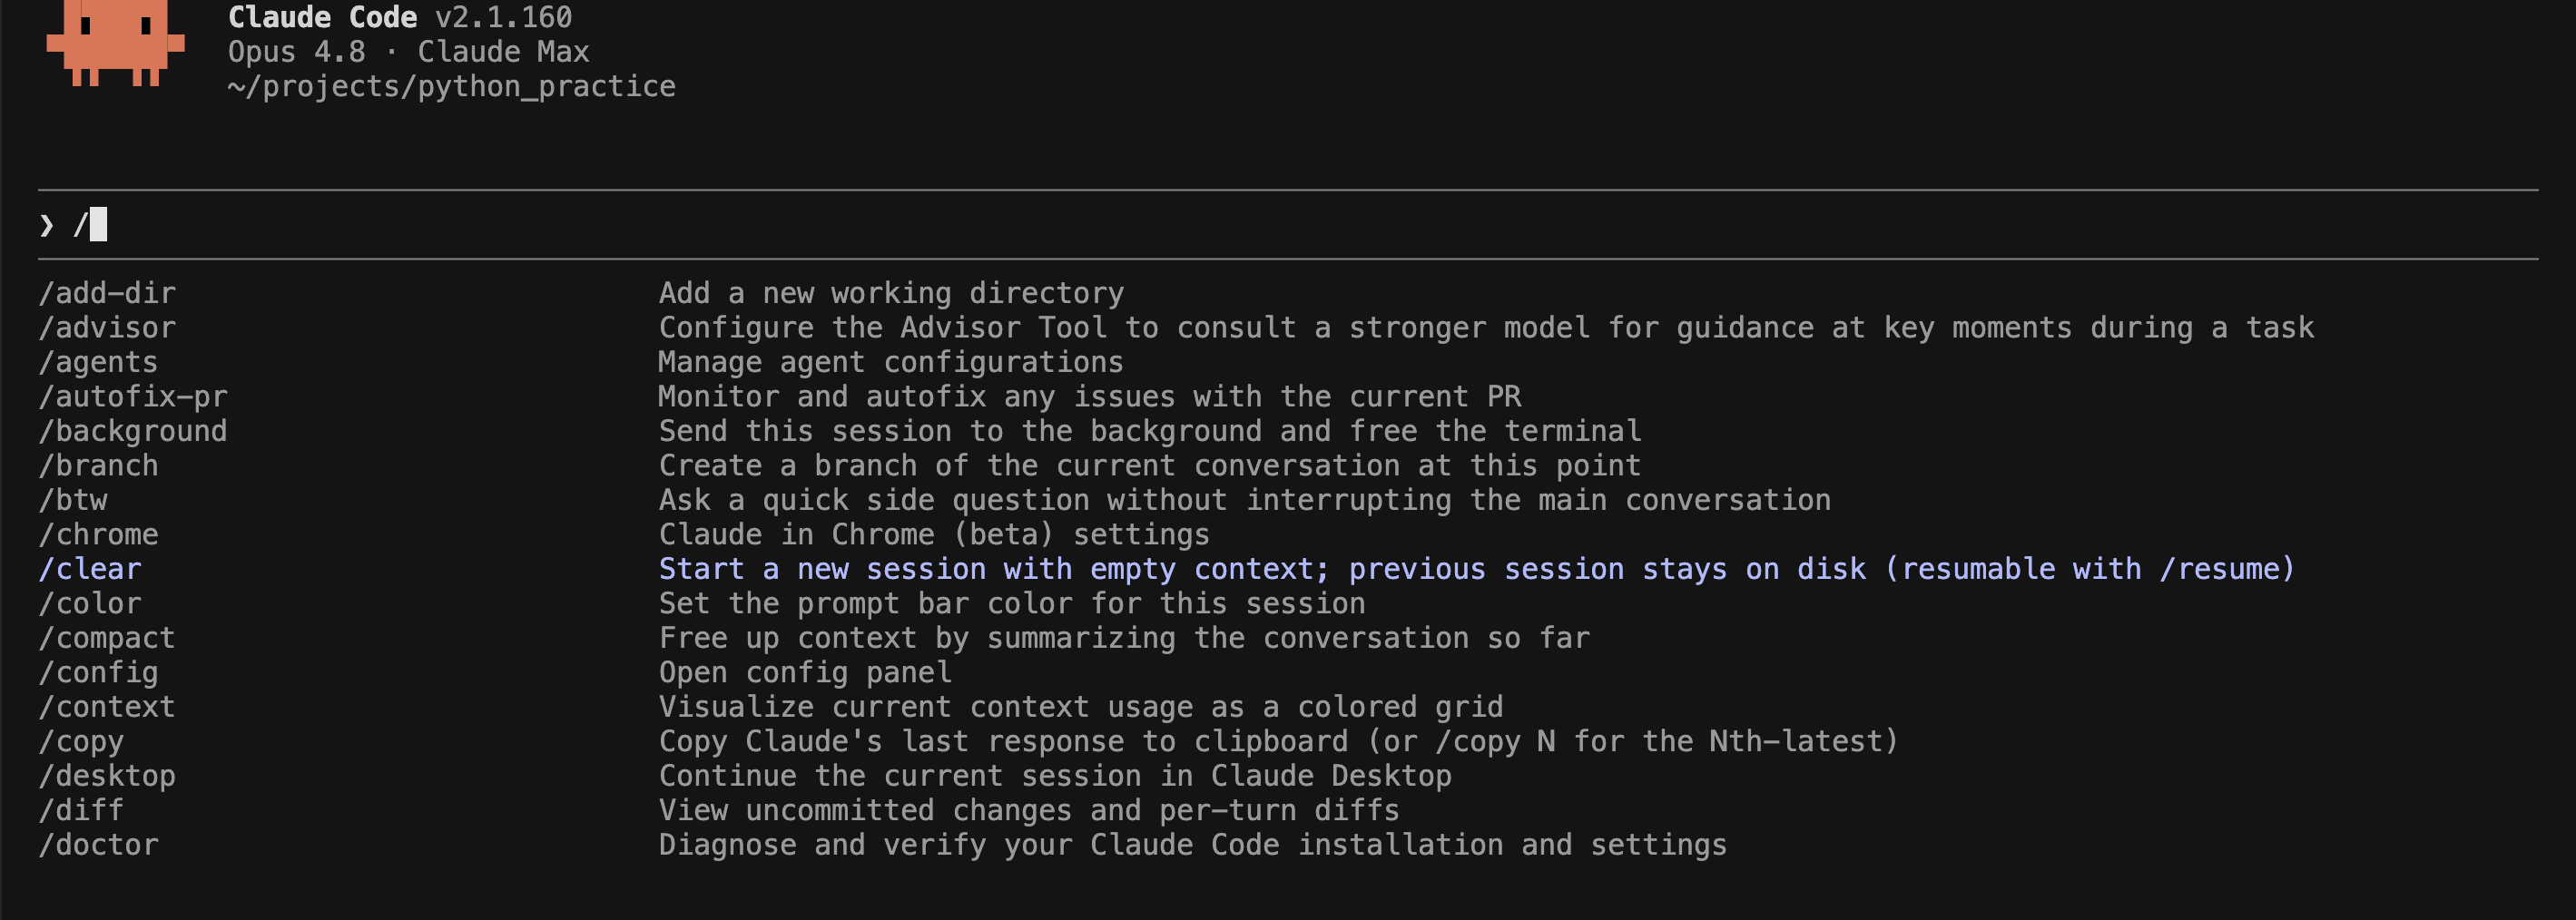Click the prompt chevron symbol
Screen dimensions: 2576x920
pyautogui.click(x=46, y=225)
